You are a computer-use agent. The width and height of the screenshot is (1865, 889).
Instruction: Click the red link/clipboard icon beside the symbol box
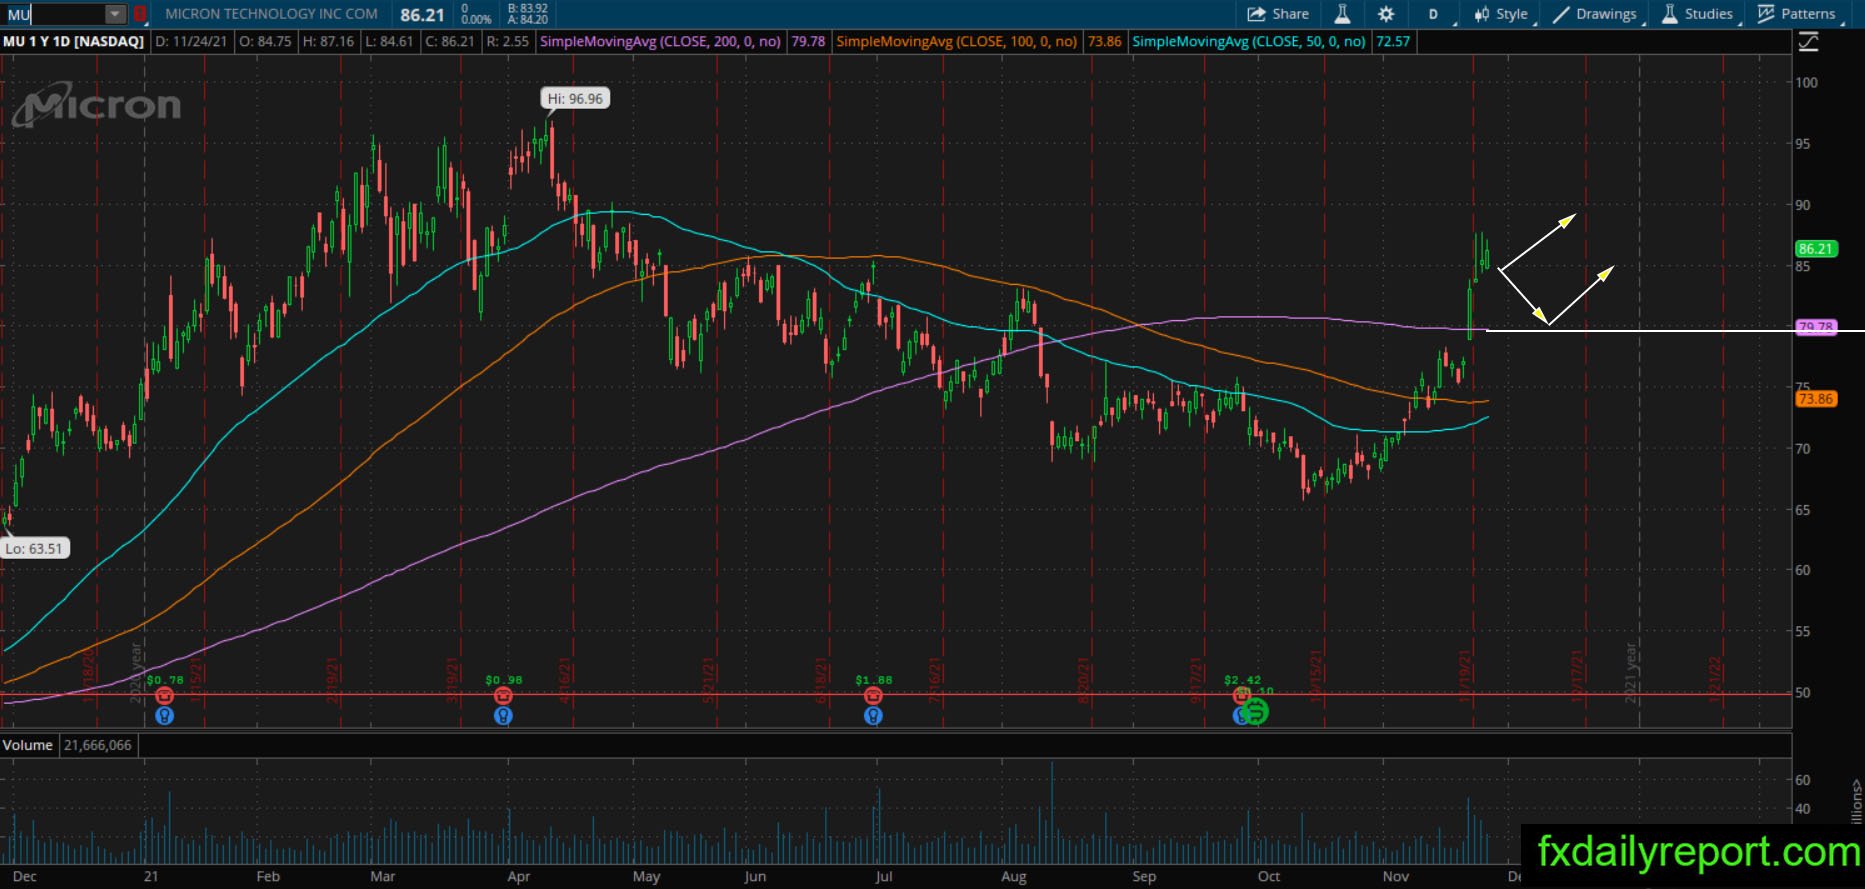pos(140,14)
